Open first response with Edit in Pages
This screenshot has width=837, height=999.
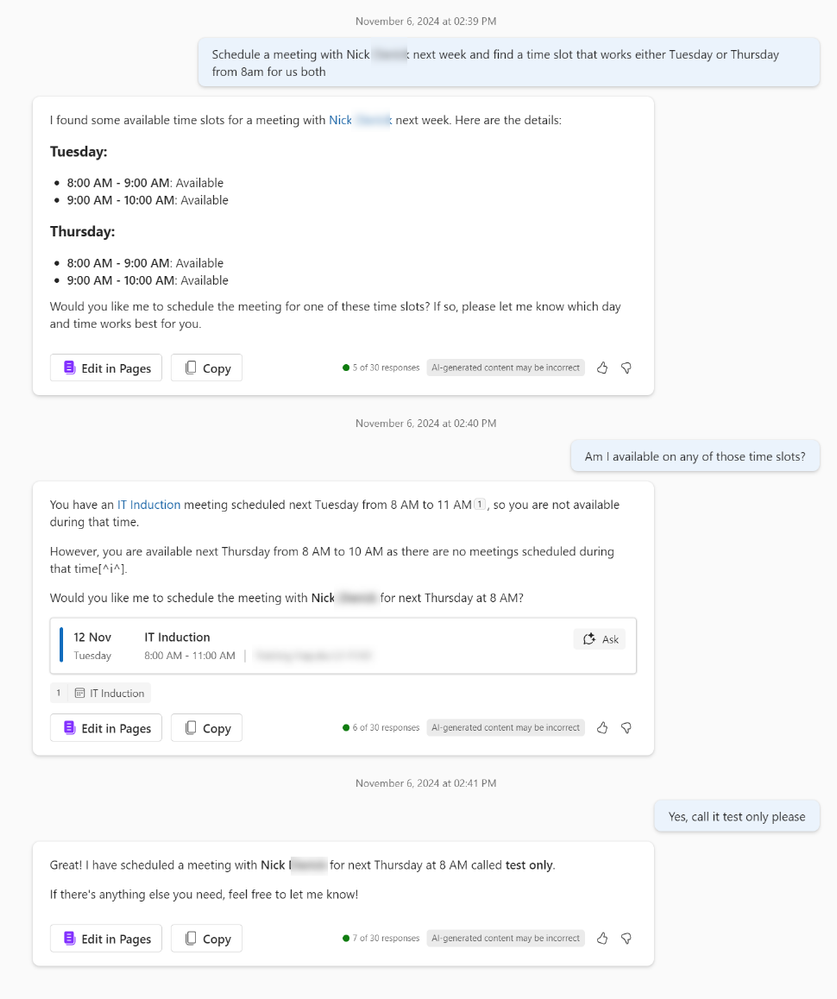click(x=106, y=368)
